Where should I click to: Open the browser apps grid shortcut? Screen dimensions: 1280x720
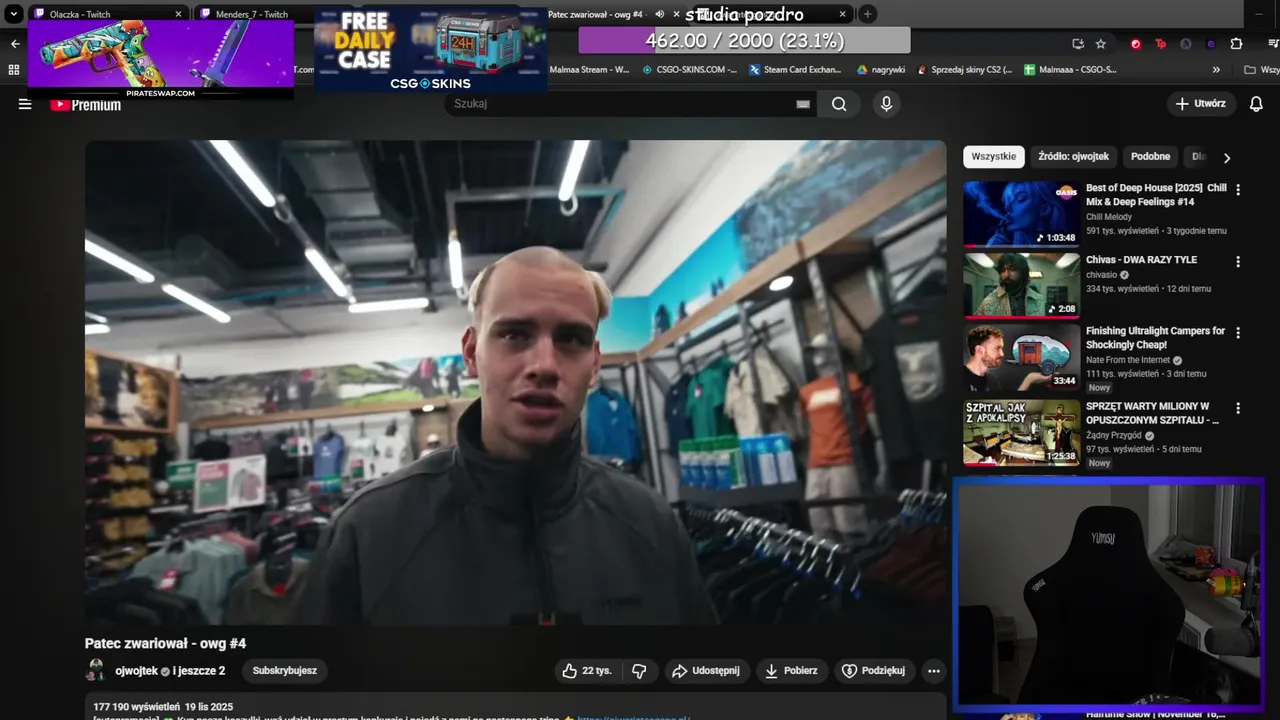[14, 70]
